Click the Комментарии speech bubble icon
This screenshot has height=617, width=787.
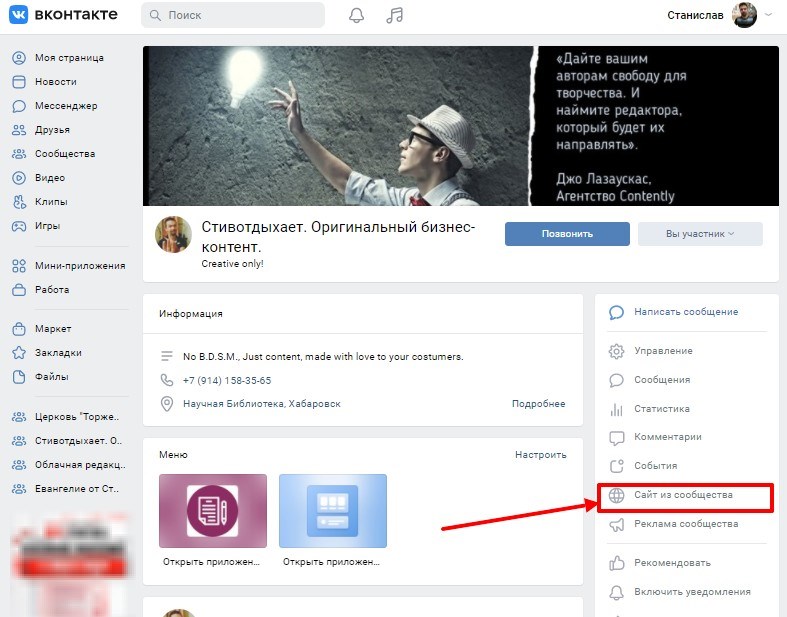pos(616,438)
